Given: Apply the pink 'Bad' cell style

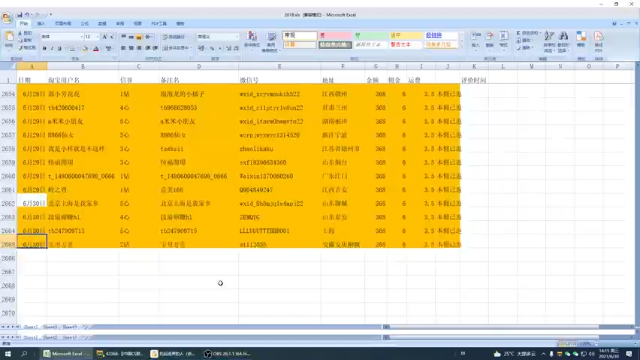Looking at the screenshot, I should click(335, 36).
